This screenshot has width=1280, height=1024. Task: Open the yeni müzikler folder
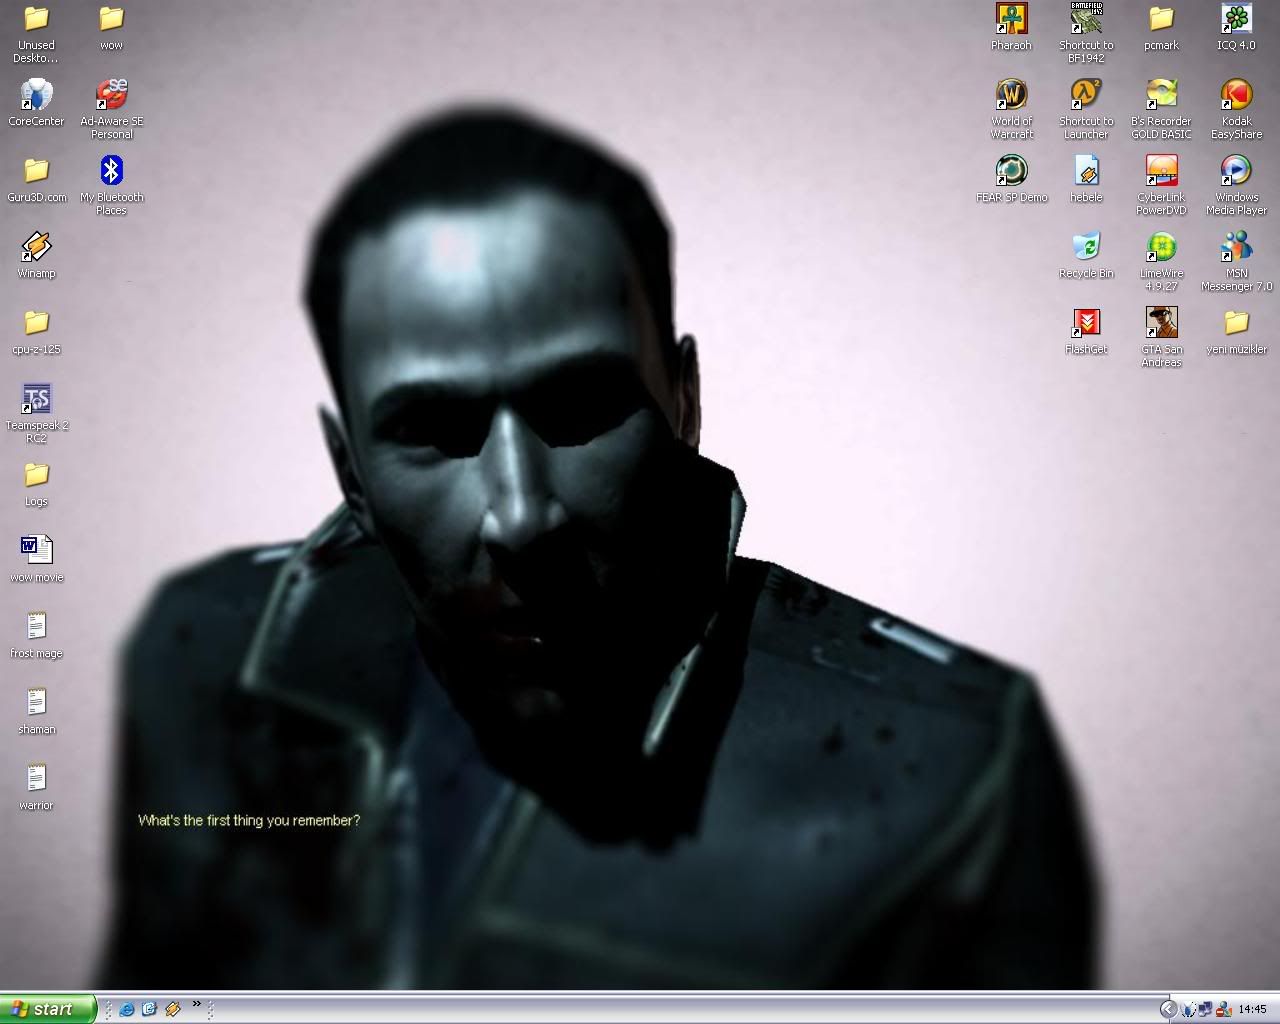1236,323
